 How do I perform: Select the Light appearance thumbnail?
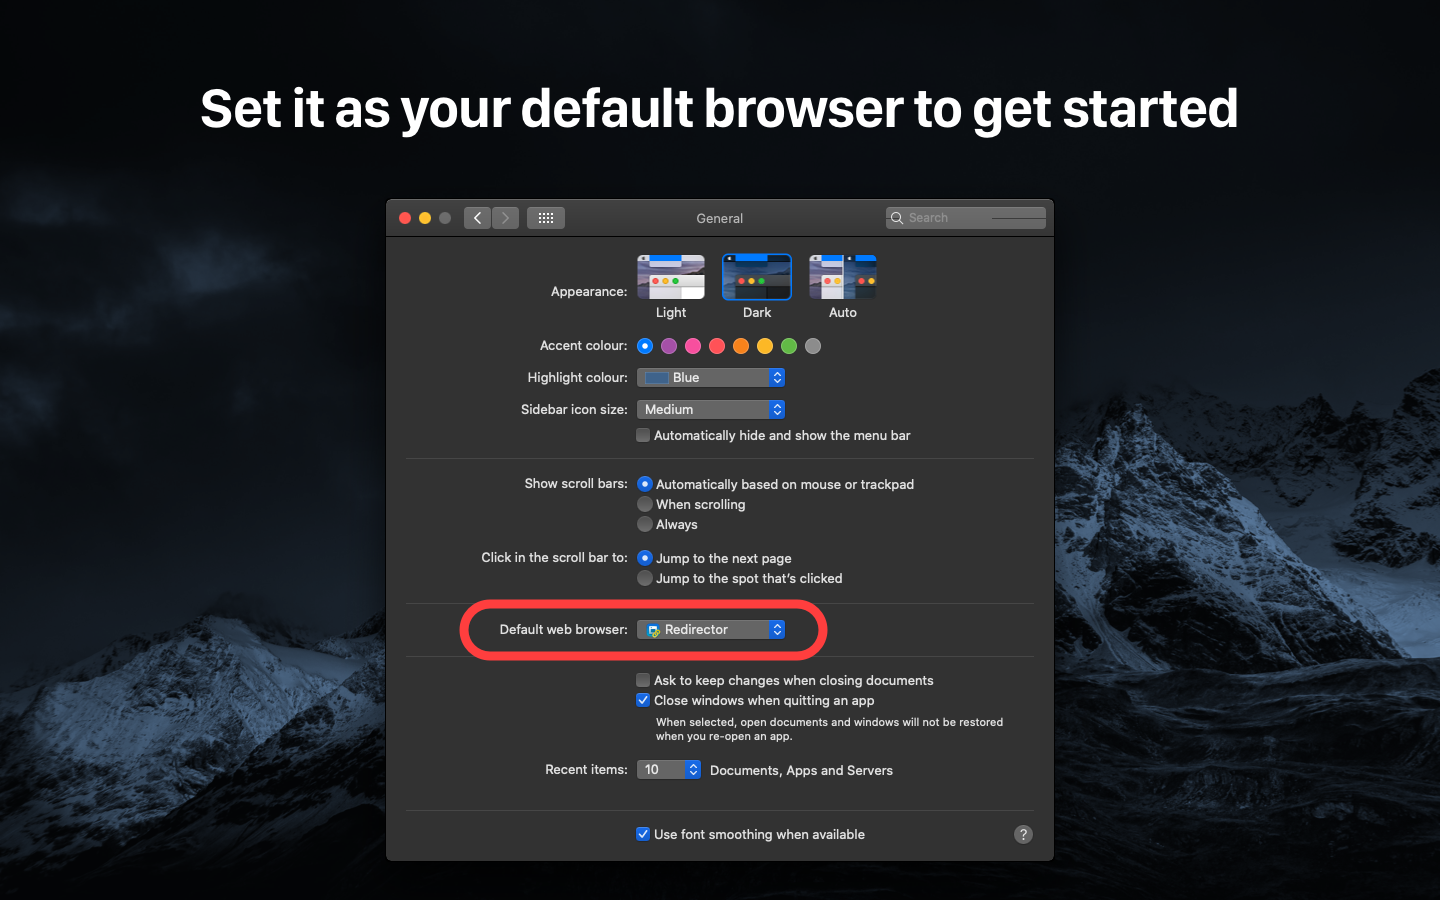pos(671,277)
